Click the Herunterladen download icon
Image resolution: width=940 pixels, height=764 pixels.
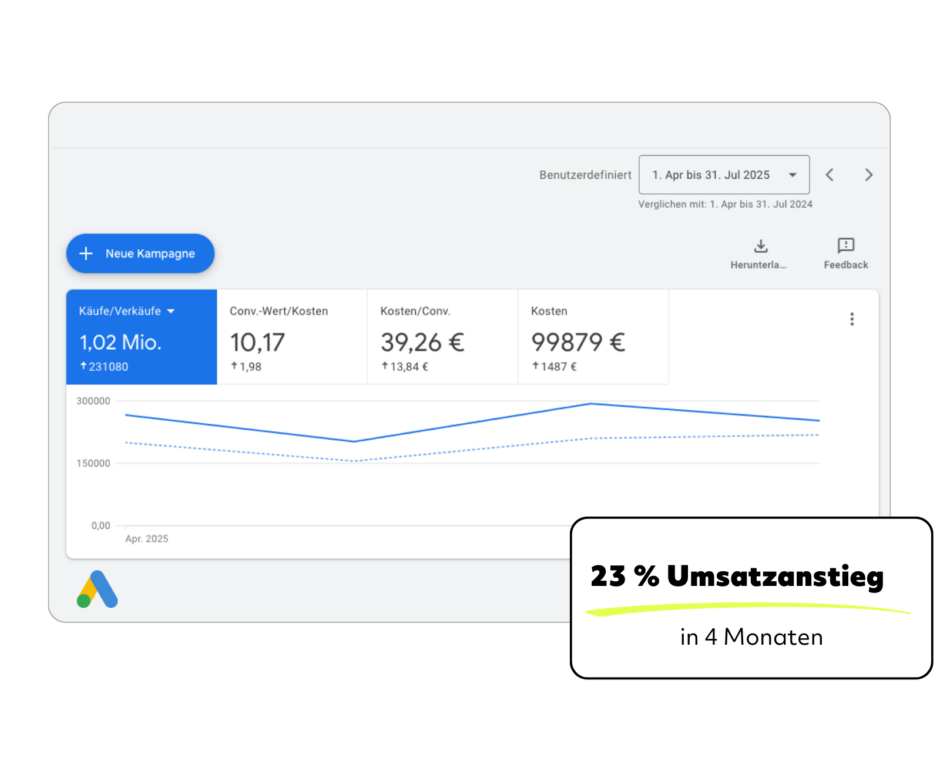coord(760,246)
